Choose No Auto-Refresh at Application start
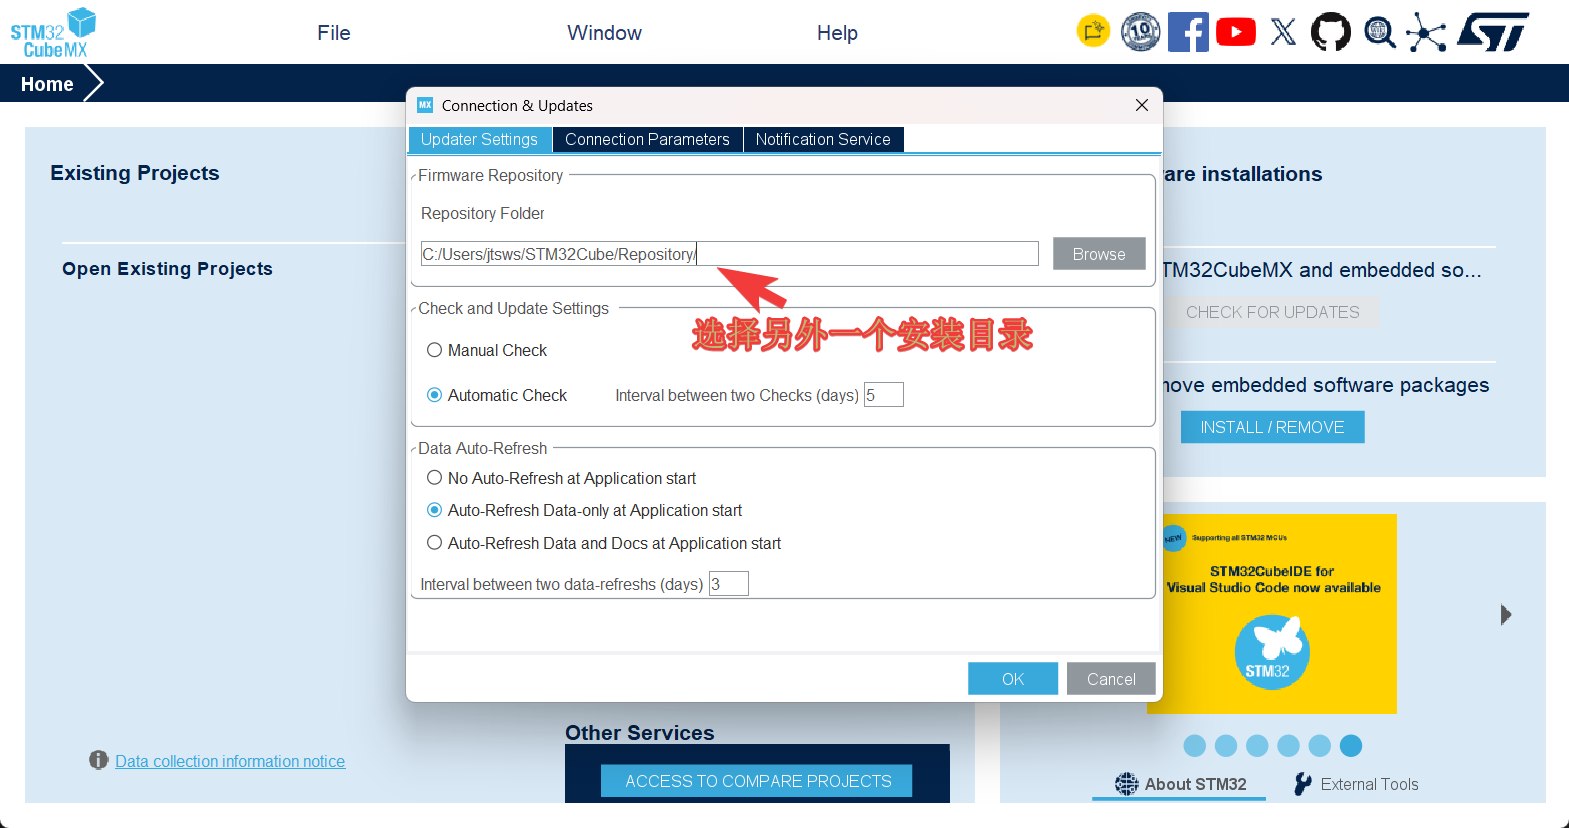Viewport: 1569px width, 828px height. click(x=434, y=478)
